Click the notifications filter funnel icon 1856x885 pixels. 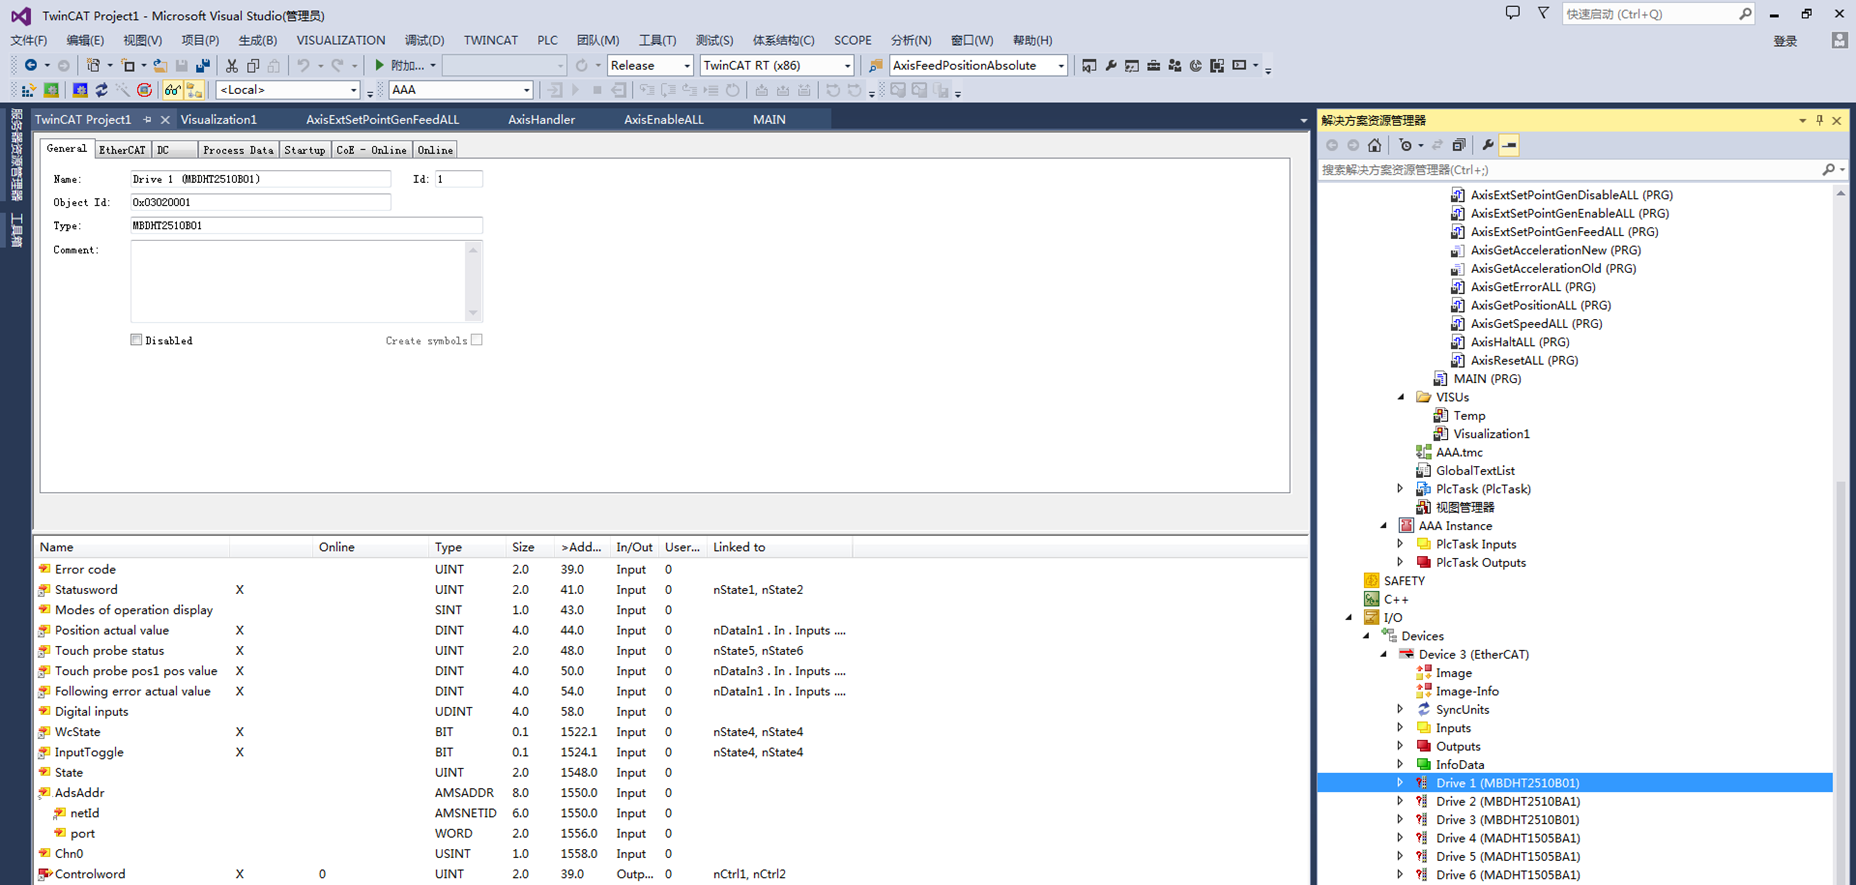tap(1543, 13)
